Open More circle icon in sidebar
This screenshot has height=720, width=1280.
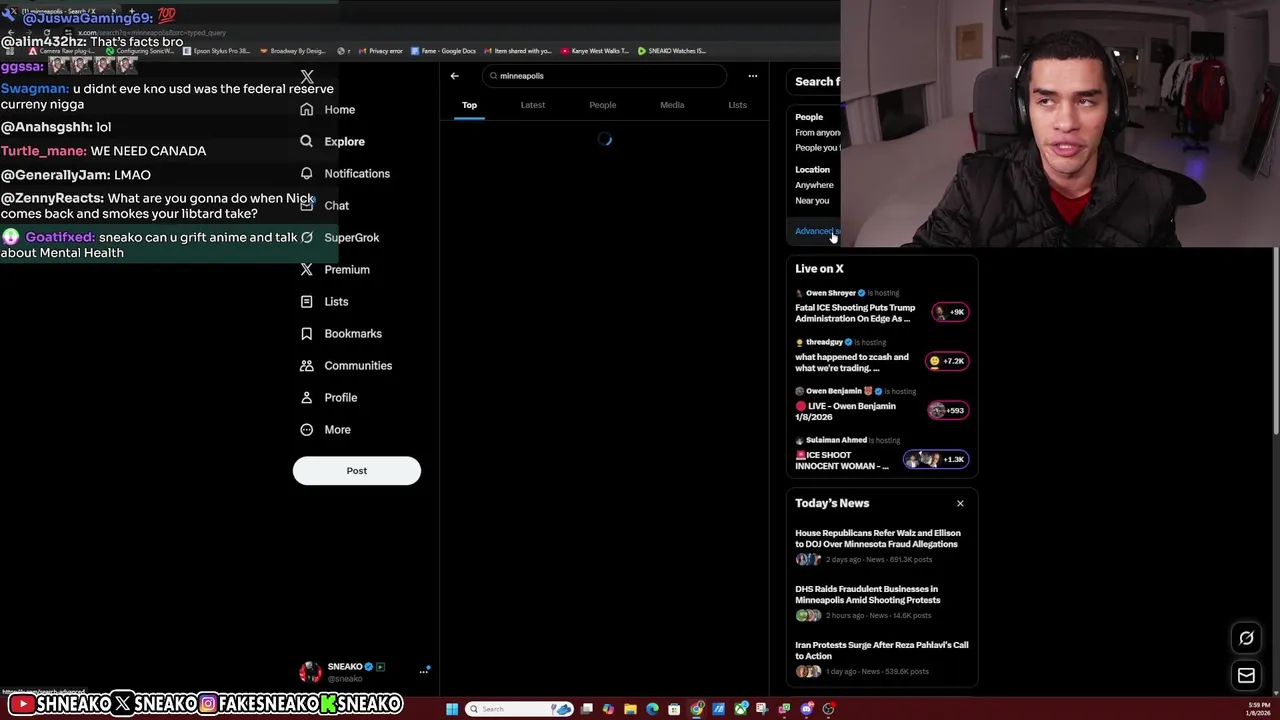click(307, 429)
